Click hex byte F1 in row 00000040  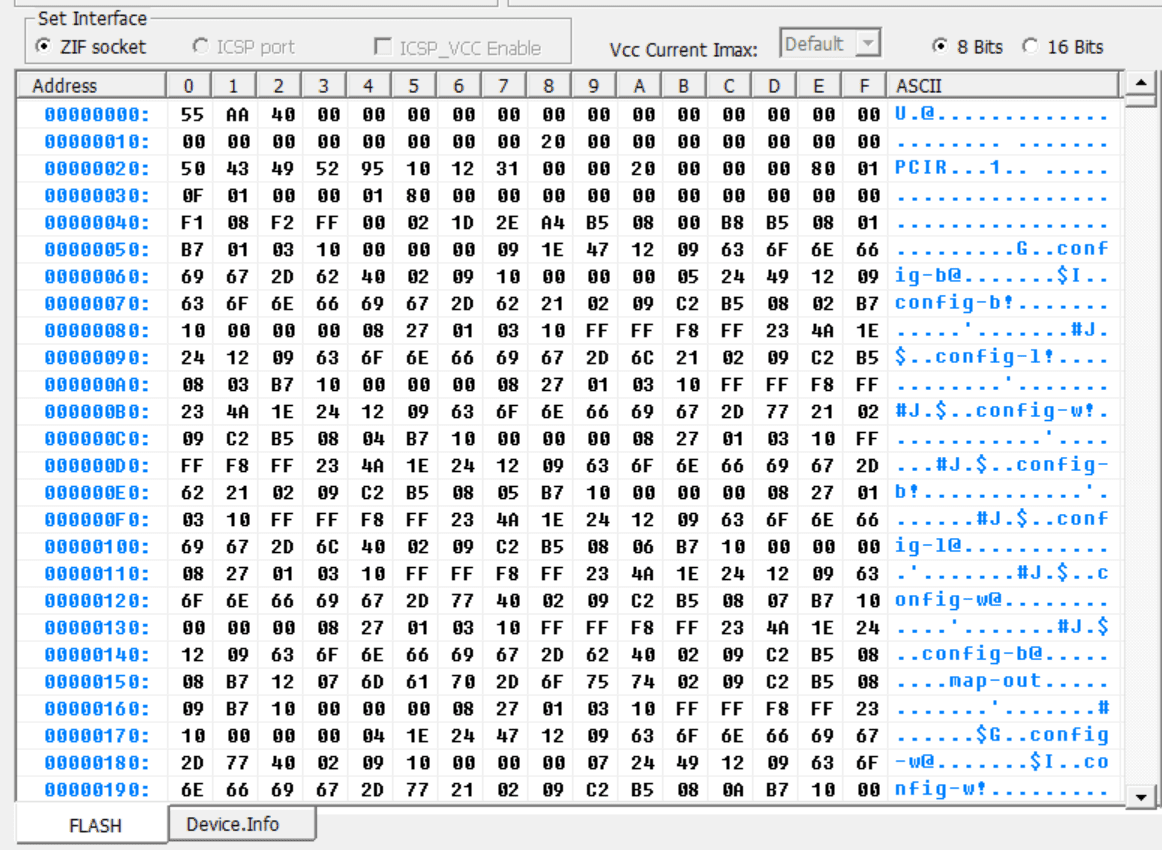click(x=192, y=223)
